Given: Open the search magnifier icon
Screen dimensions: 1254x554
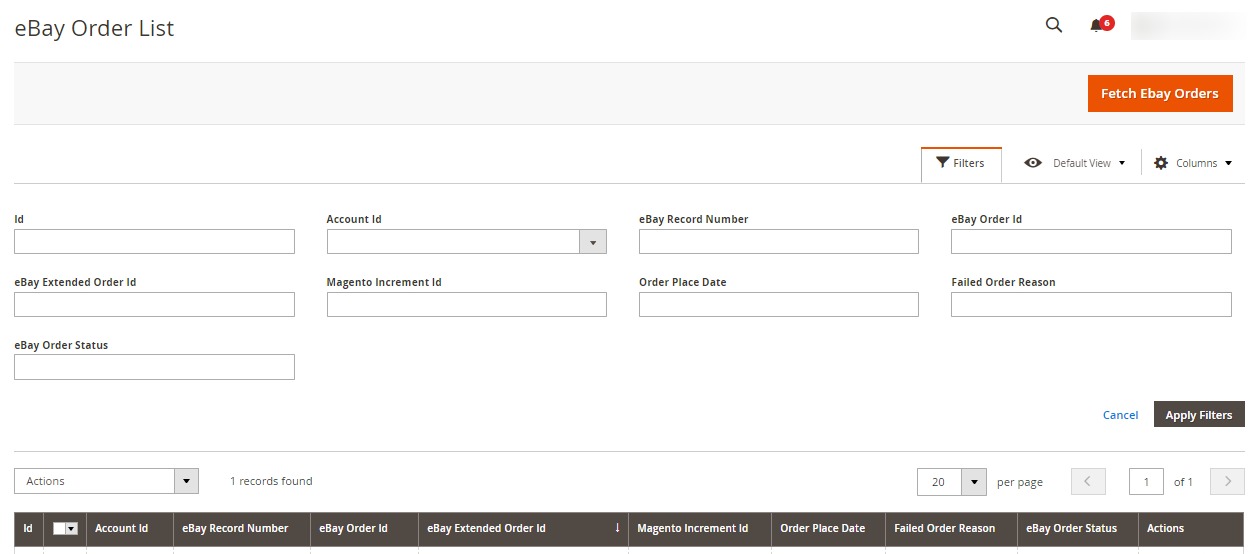Looking at the screenshot, I should (1054, 25).
